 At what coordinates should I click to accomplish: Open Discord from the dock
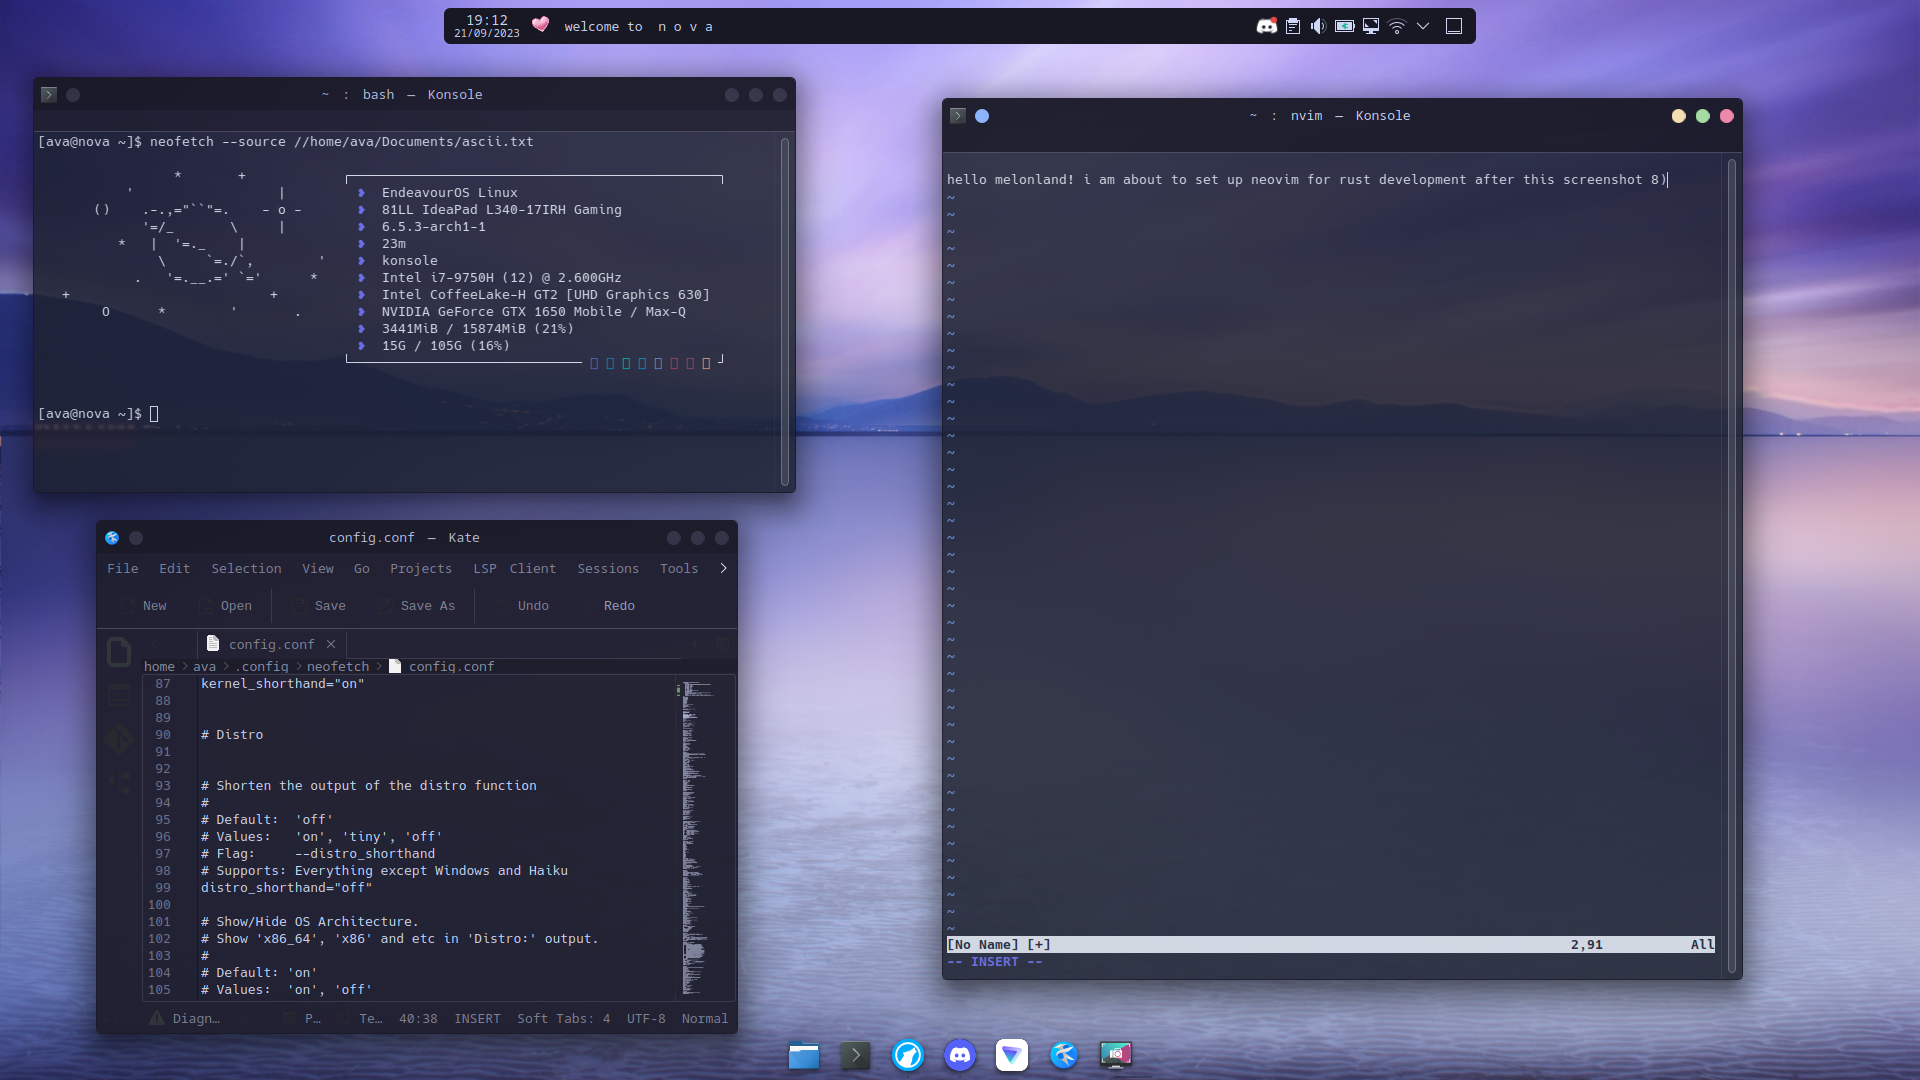pos(960,1055)
